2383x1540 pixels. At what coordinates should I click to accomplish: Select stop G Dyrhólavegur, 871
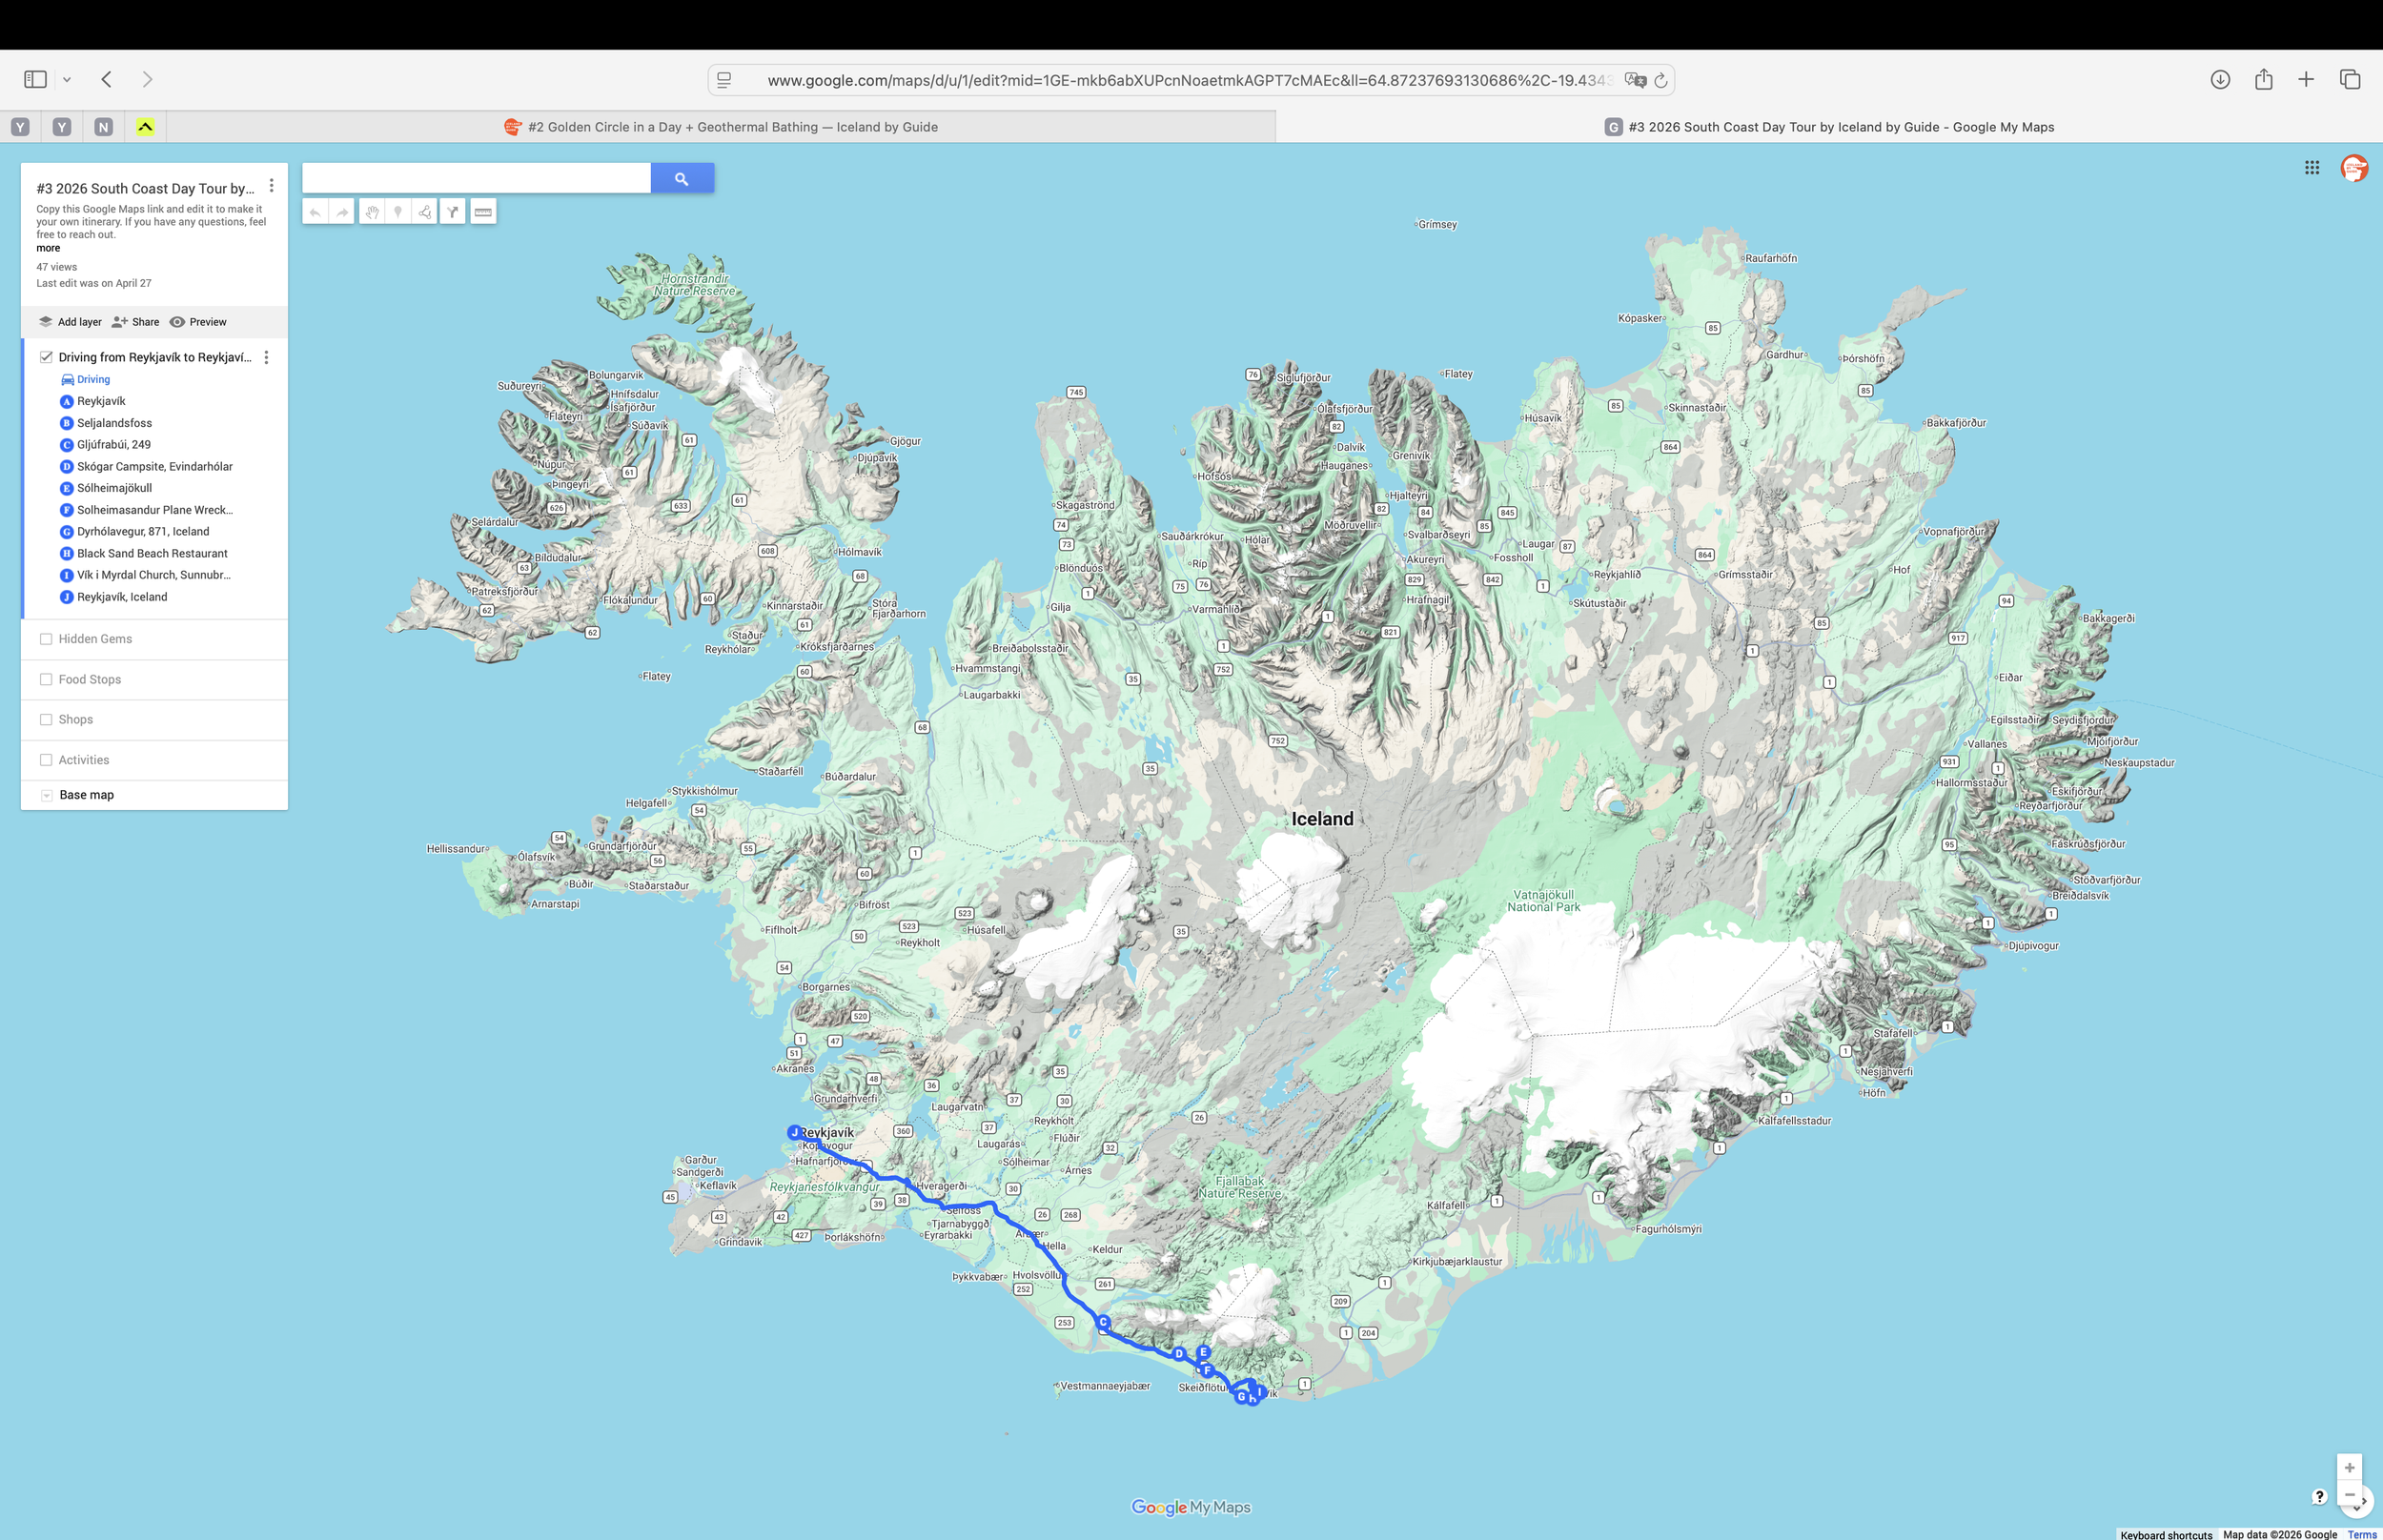[x=143, y=532]
